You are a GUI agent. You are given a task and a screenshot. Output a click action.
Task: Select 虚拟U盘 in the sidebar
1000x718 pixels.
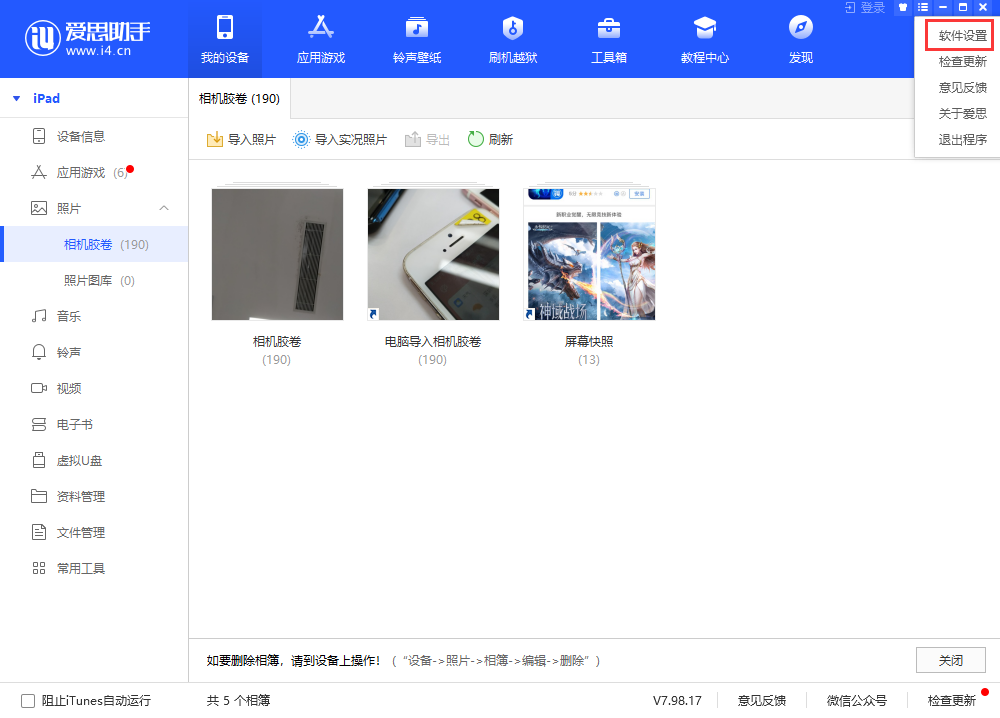[x=79, y=460]
